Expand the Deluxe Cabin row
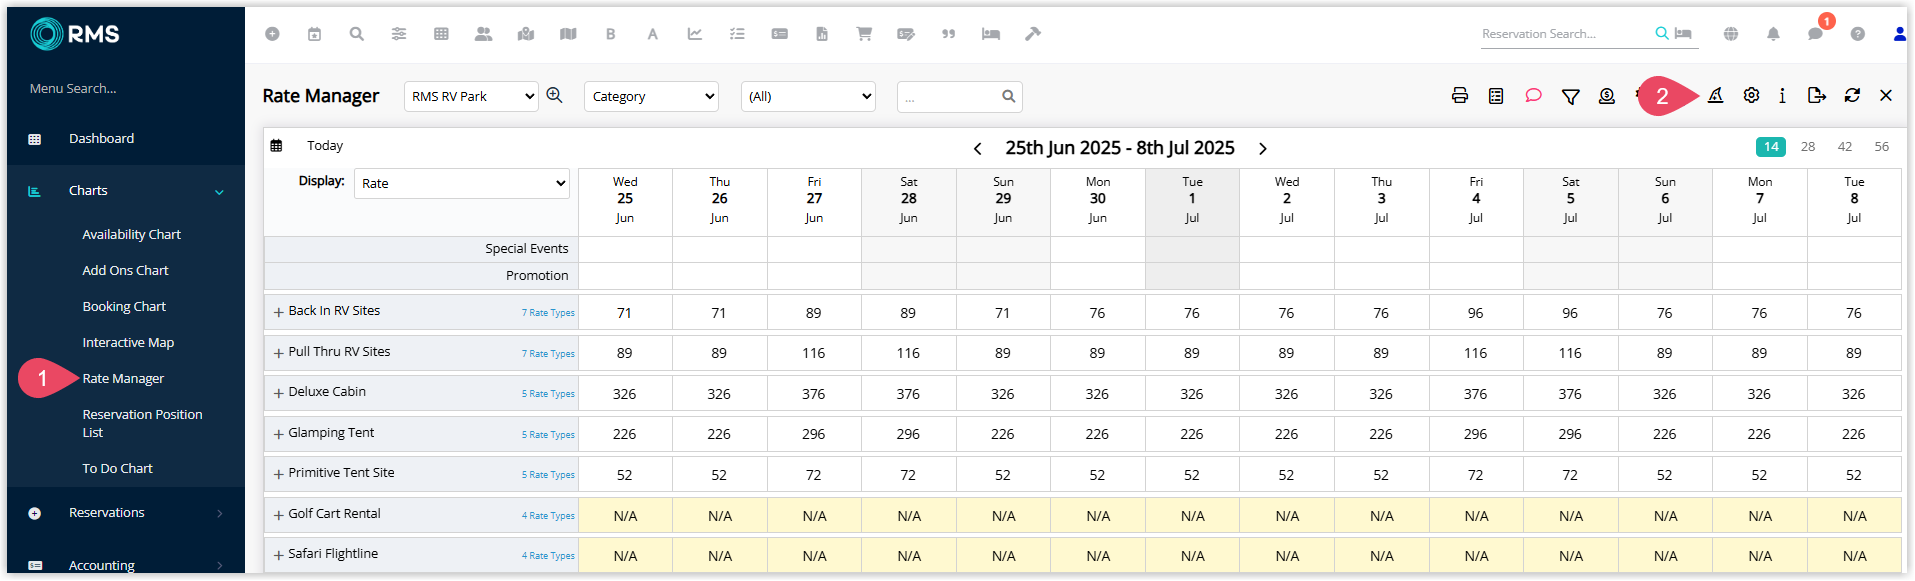Image resolution: width=1915 pixels, height=581 pixels. click(x=279, y=394)
